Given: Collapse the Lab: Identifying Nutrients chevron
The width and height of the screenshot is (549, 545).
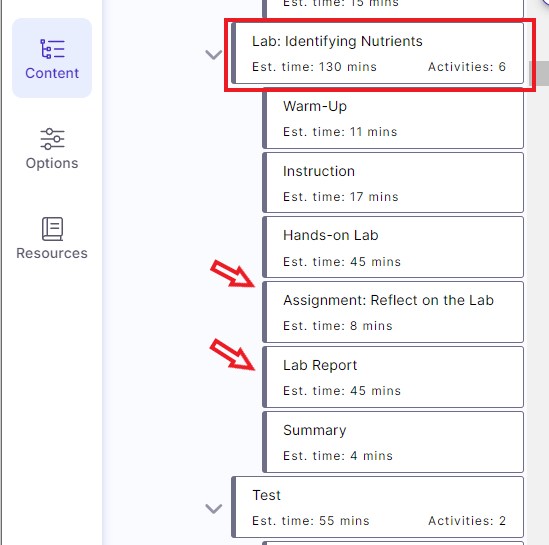Looking at the screenshot, I should [x=213, y=55].
